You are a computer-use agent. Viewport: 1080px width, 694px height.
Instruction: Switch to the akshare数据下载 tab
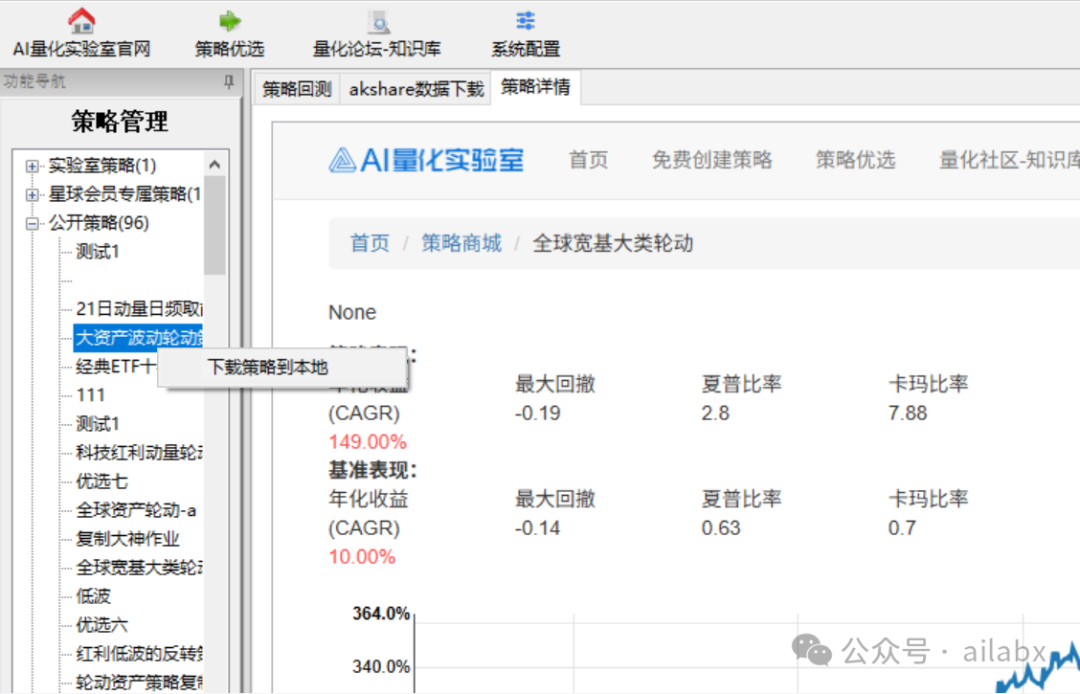tap(416, 89)
